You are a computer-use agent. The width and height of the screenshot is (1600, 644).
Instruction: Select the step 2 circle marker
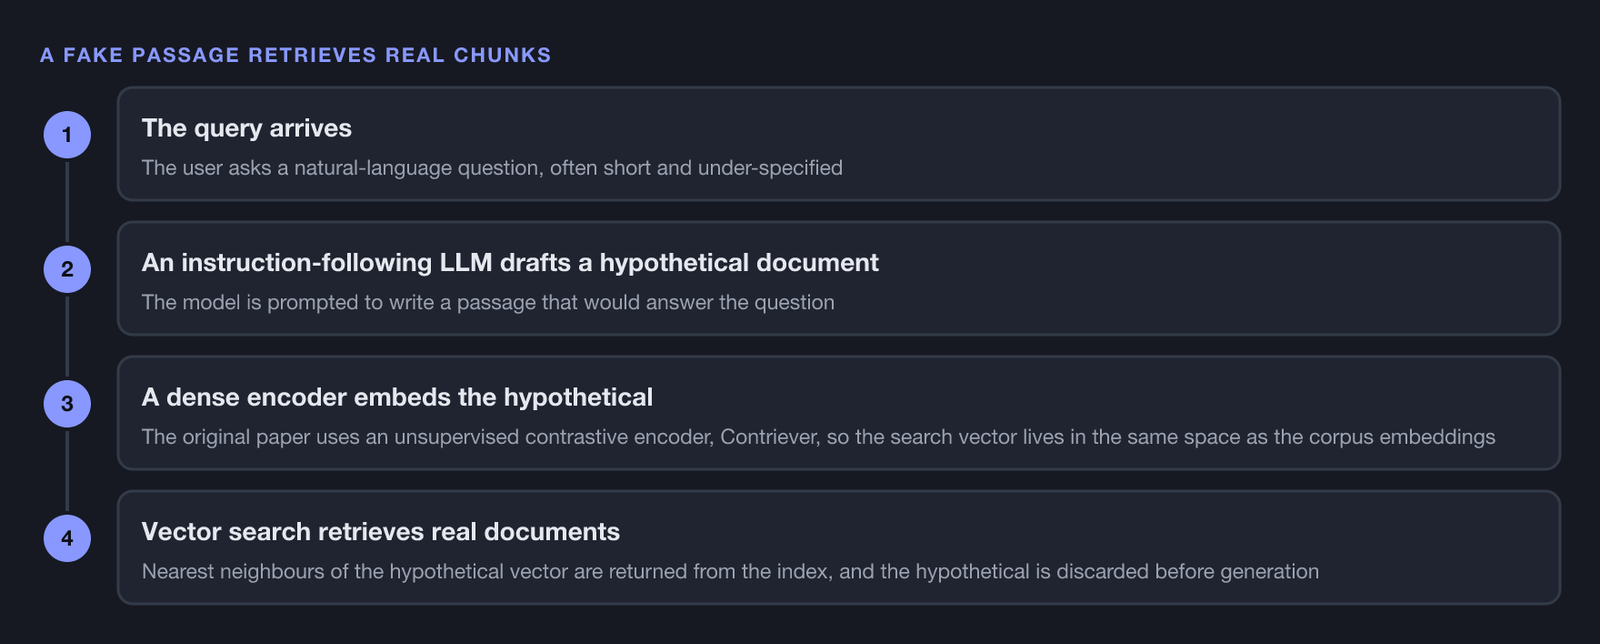(67, 269)
